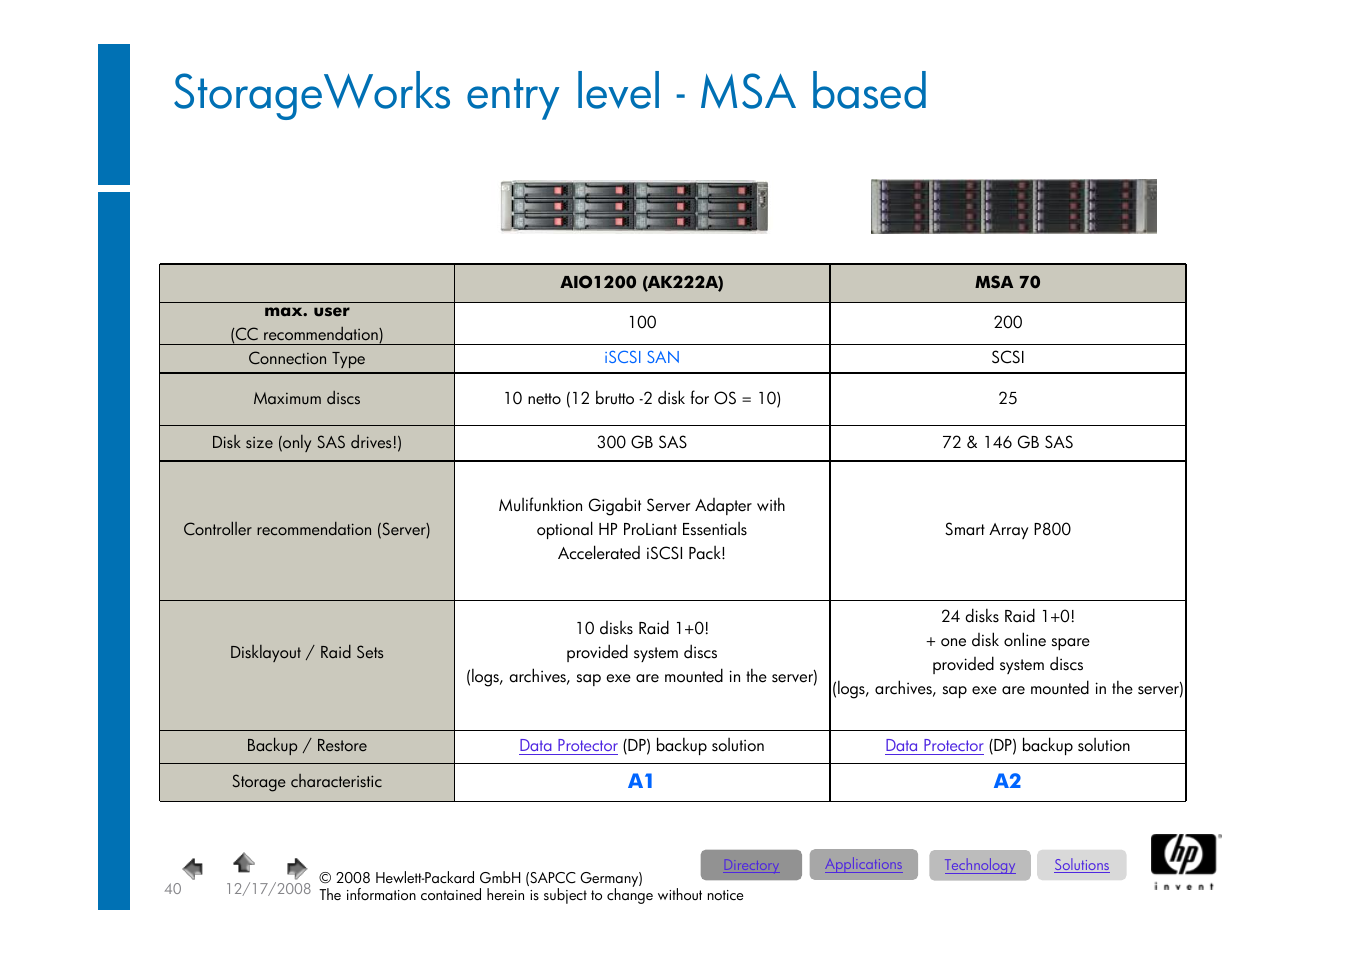This screenshot has height=954, width=1350.
Task: Open Data Protector link in AIO1200 column
Action: (568, 746)
